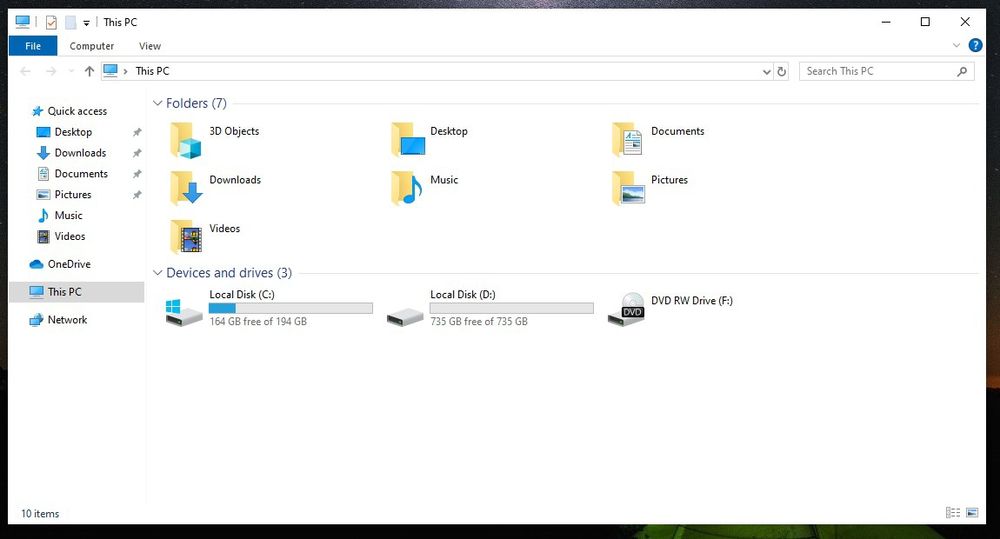Open the Pictures folder icon in Folders

tap(628, 188)
